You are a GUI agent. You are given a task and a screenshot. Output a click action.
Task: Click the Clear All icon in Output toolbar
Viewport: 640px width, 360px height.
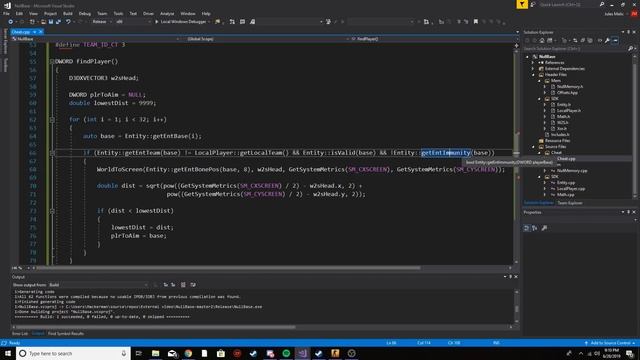pos(183,285)
